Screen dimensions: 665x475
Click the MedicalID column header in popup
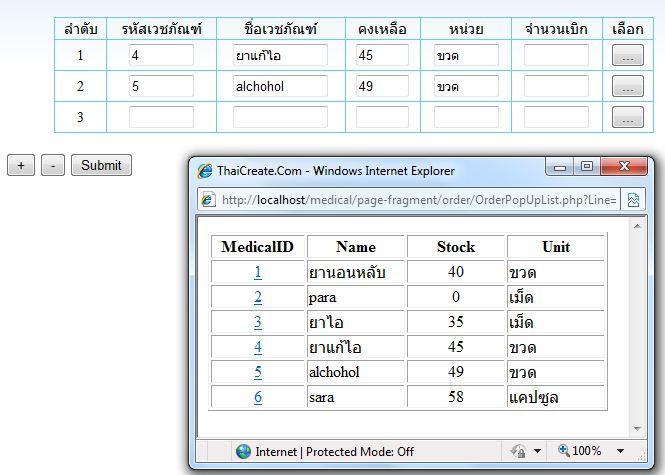click(x=257, y=247)
